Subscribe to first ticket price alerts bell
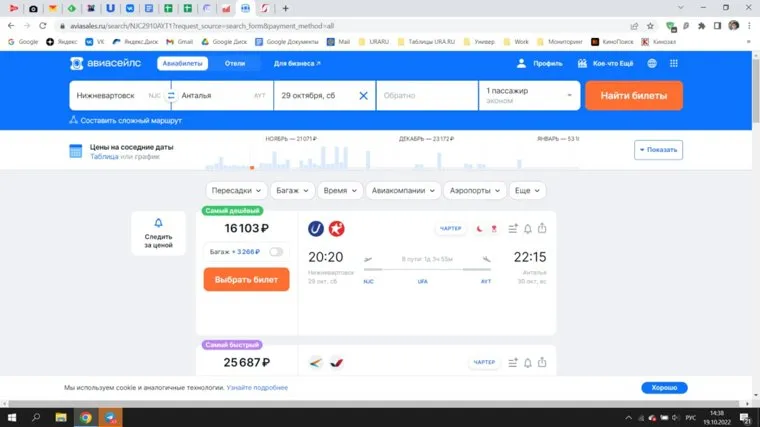This screenshot has height=427, width=760. pos(527,228)
